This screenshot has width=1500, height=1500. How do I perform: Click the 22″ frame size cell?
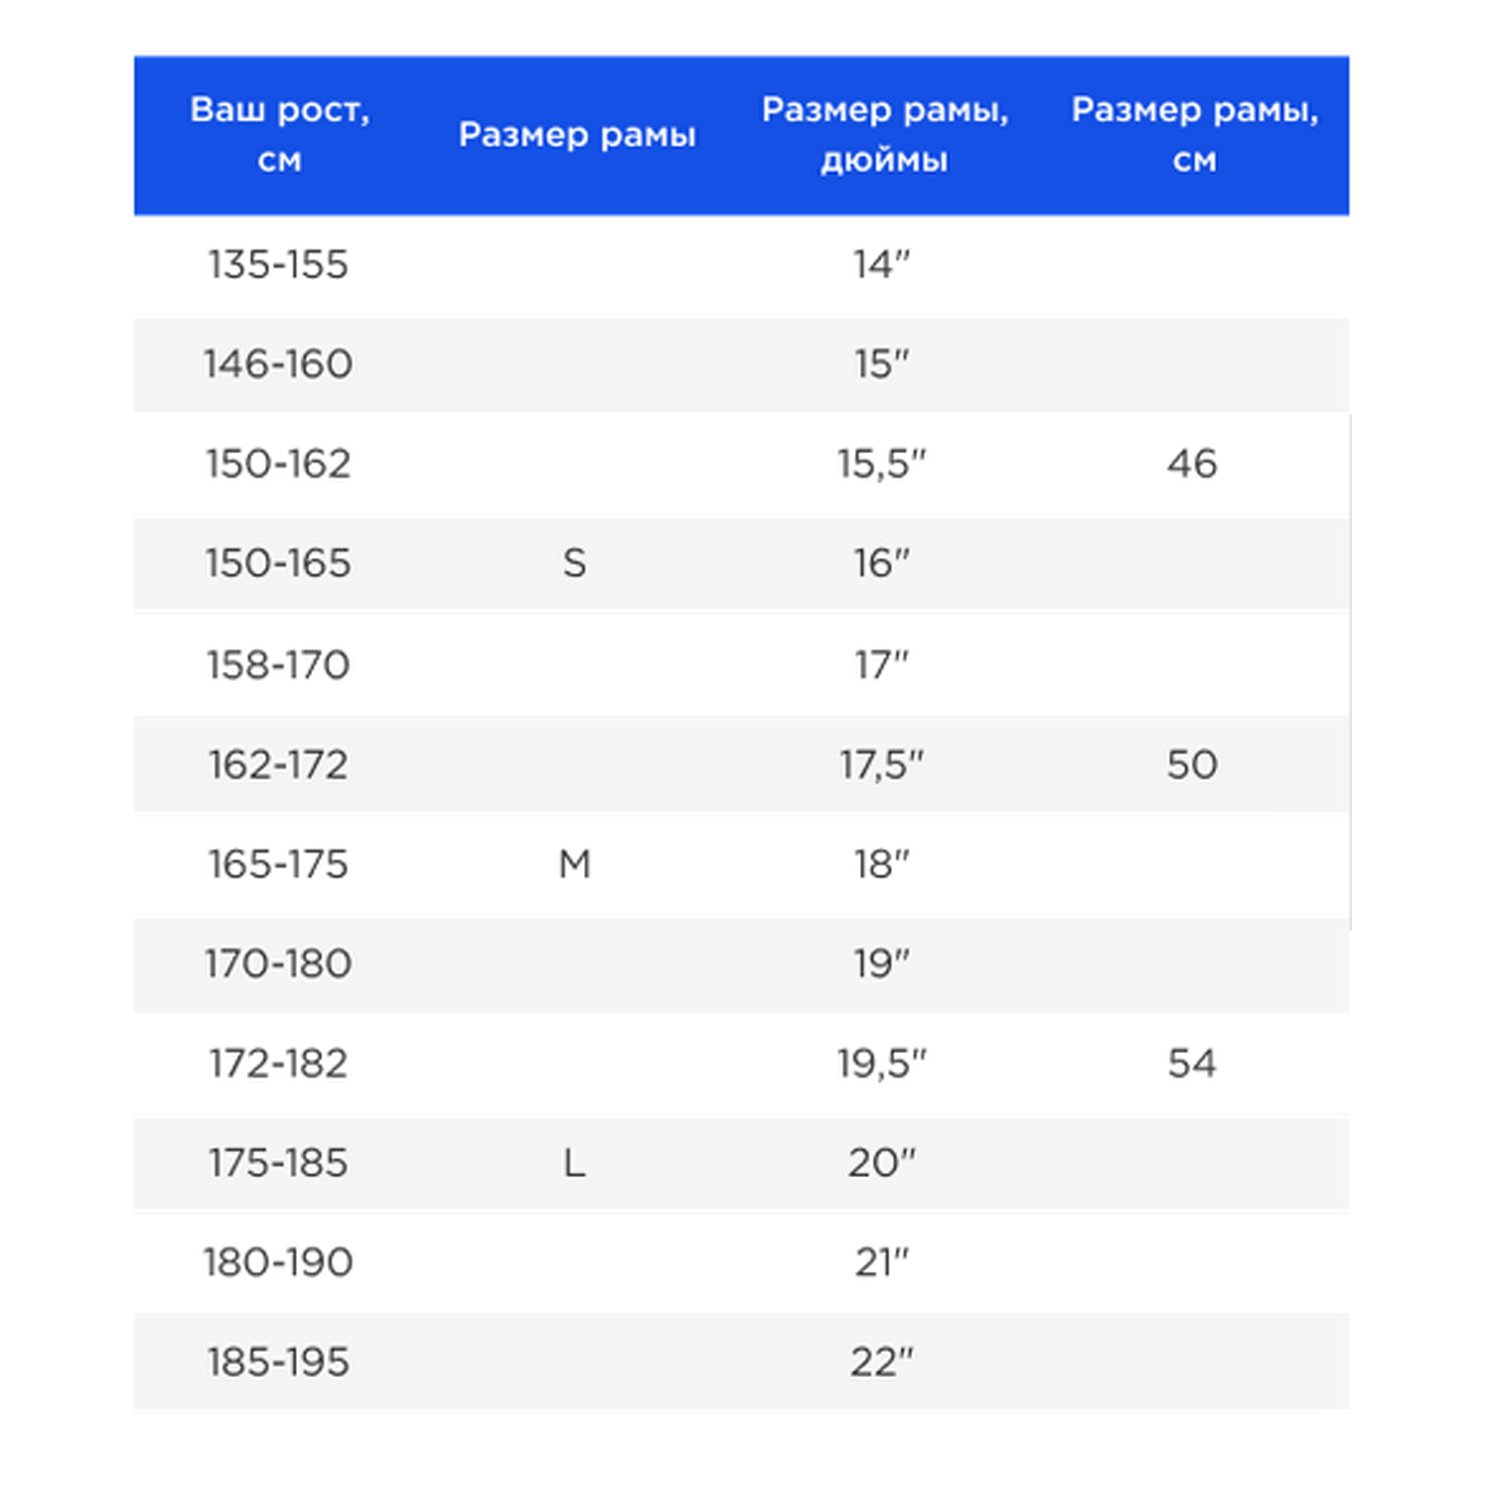click(x=882, y=1362)
